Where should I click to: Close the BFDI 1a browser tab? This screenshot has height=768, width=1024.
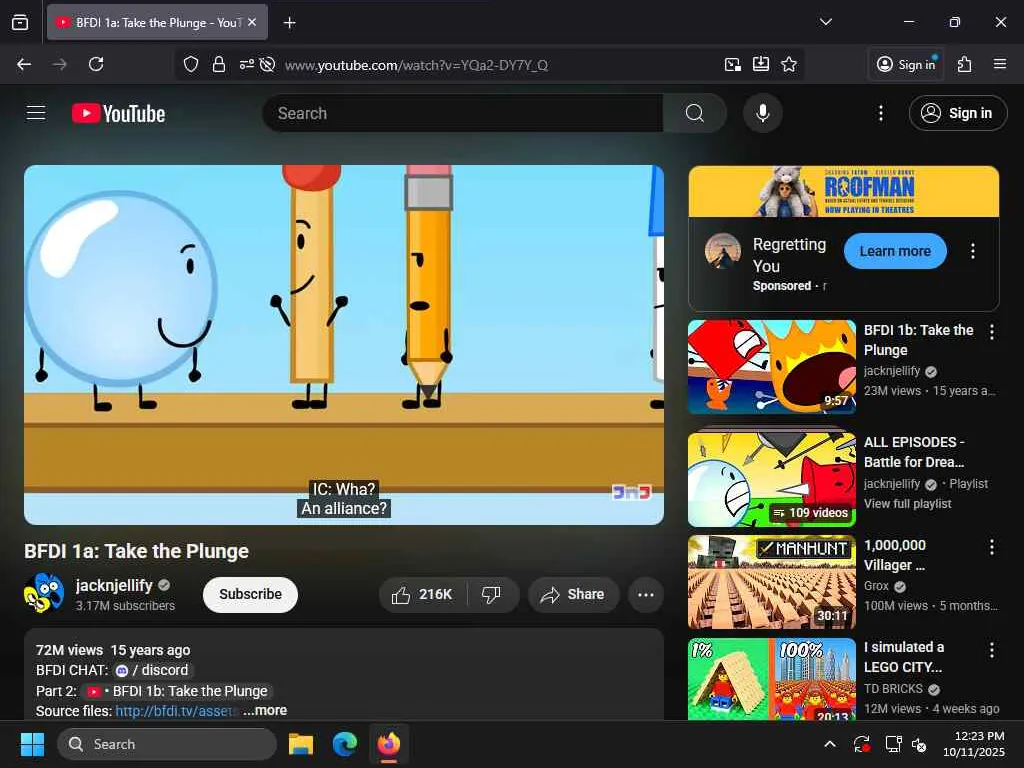tap(252, 22)
